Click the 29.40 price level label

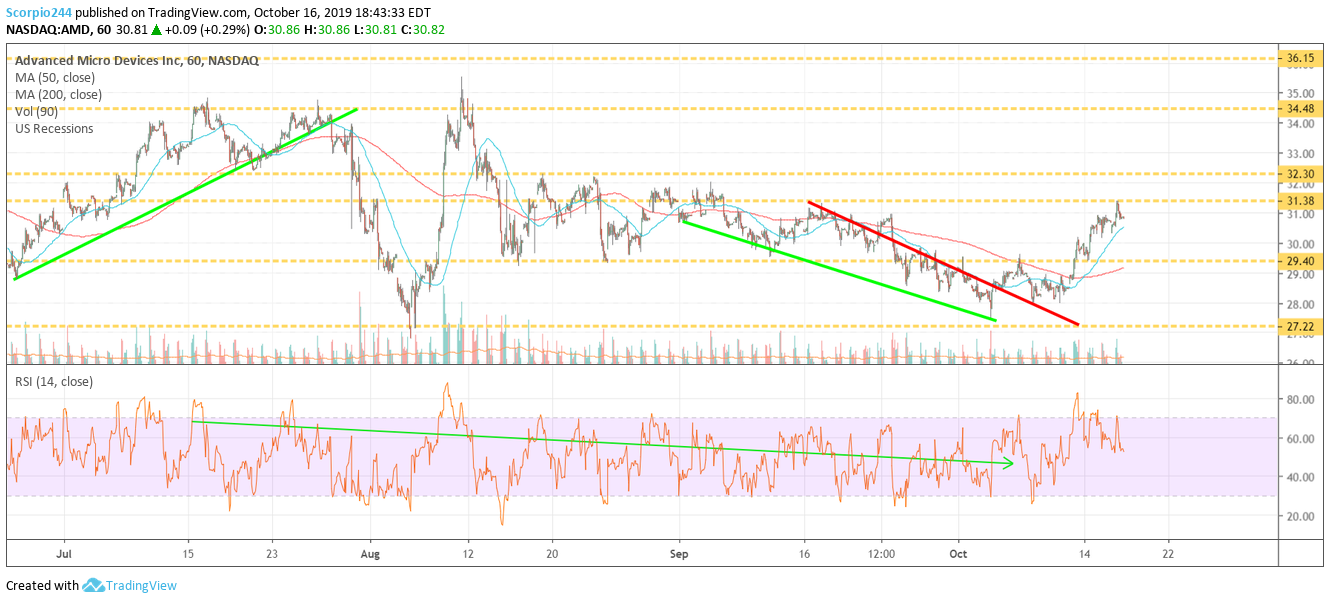pos(1300,260)
